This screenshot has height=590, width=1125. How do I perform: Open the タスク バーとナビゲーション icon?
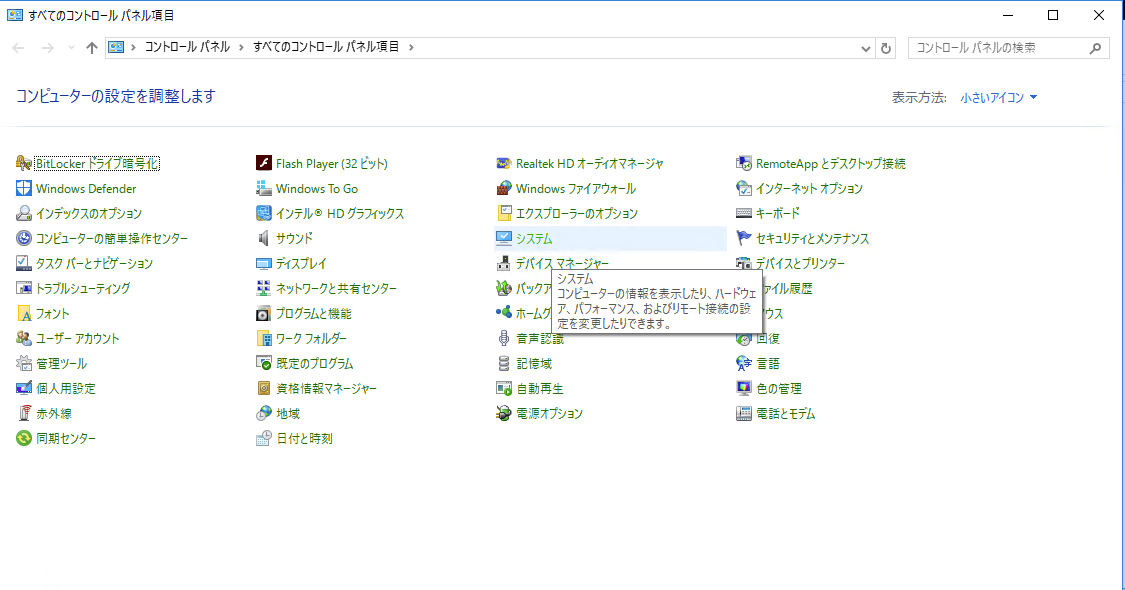[24, 263]
